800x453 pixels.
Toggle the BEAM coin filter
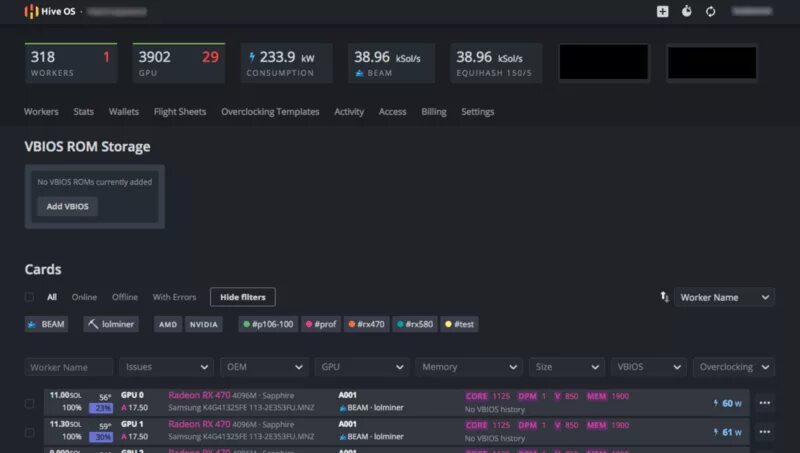(x=46, y=324)
